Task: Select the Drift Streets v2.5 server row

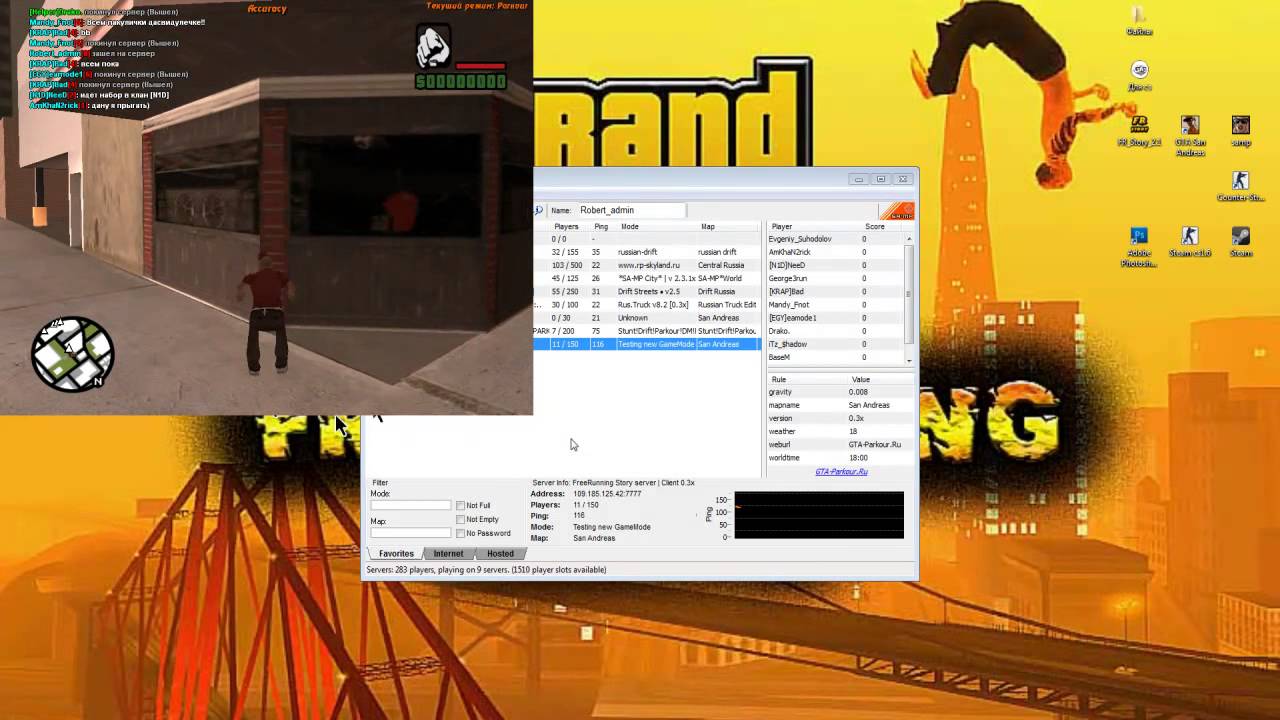Action: click(x=647, y=291)
